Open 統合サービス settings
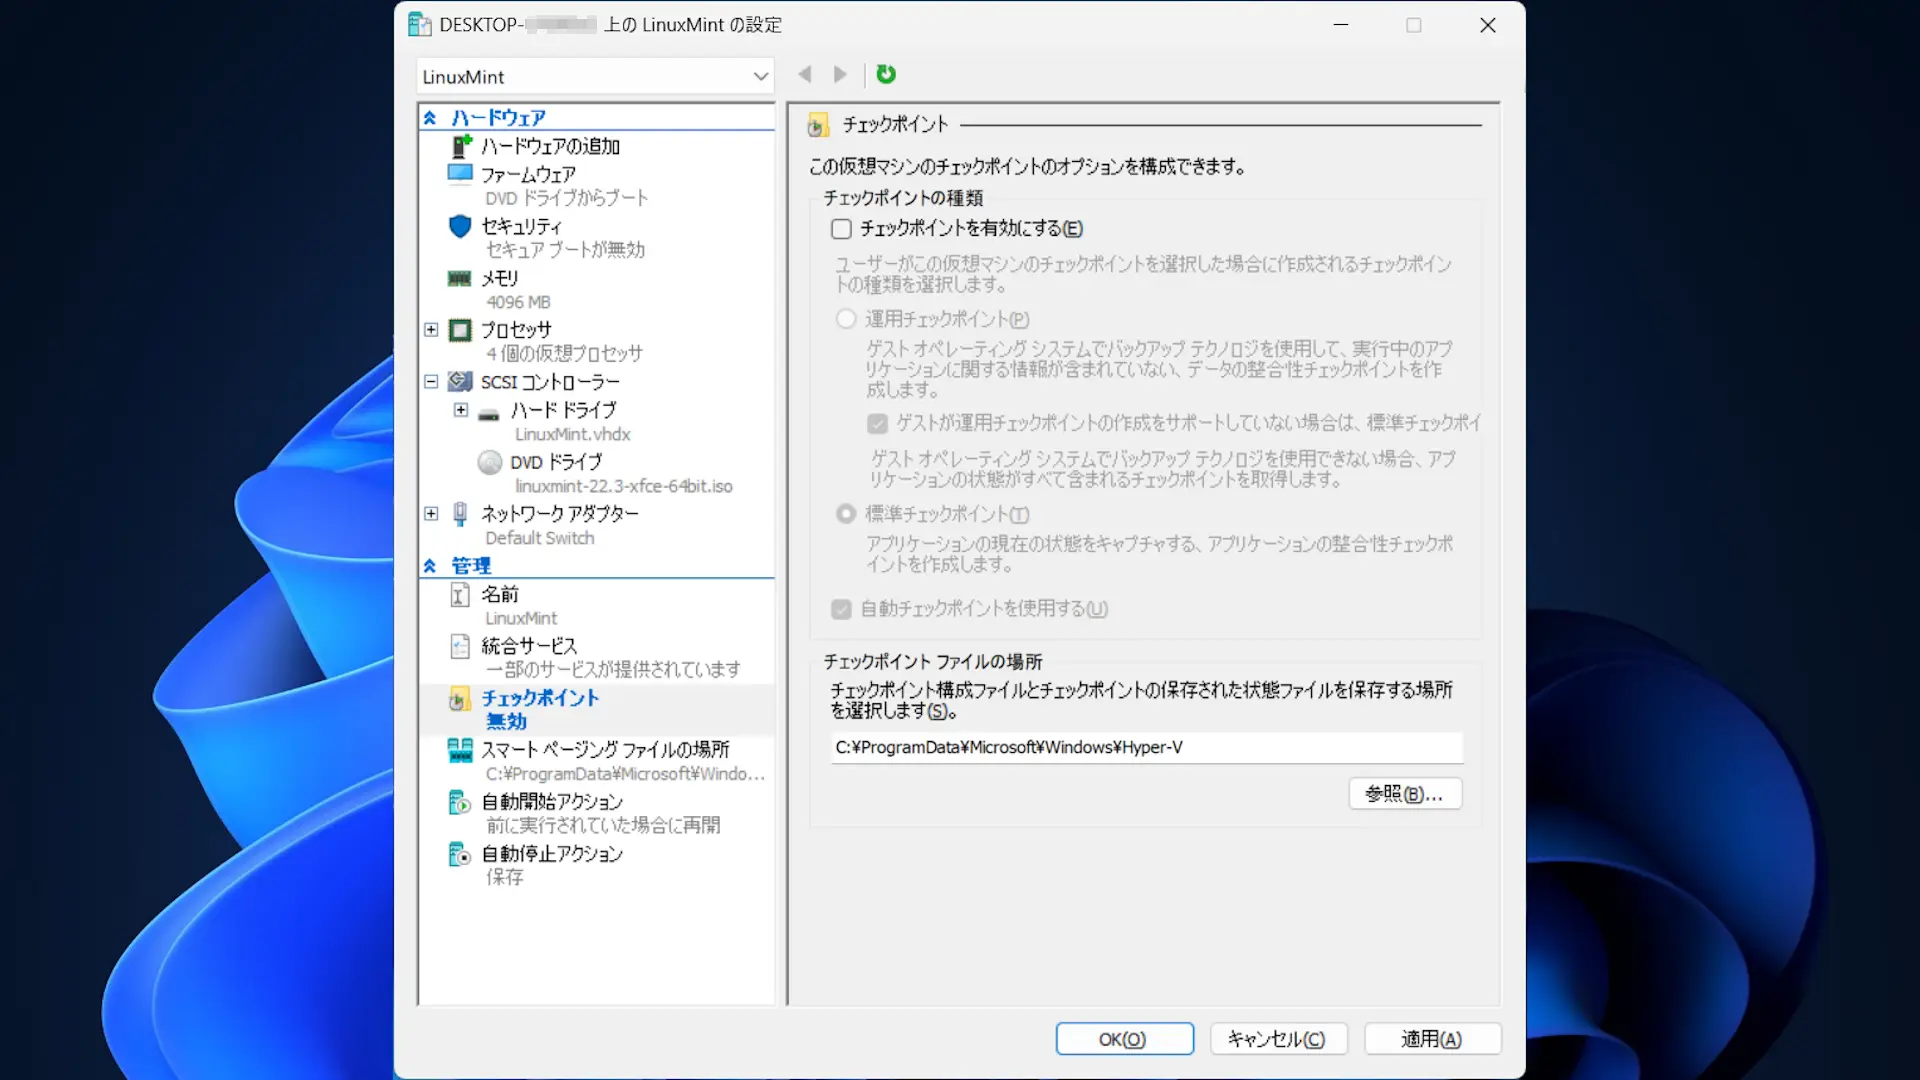 [x=530, y=646]
